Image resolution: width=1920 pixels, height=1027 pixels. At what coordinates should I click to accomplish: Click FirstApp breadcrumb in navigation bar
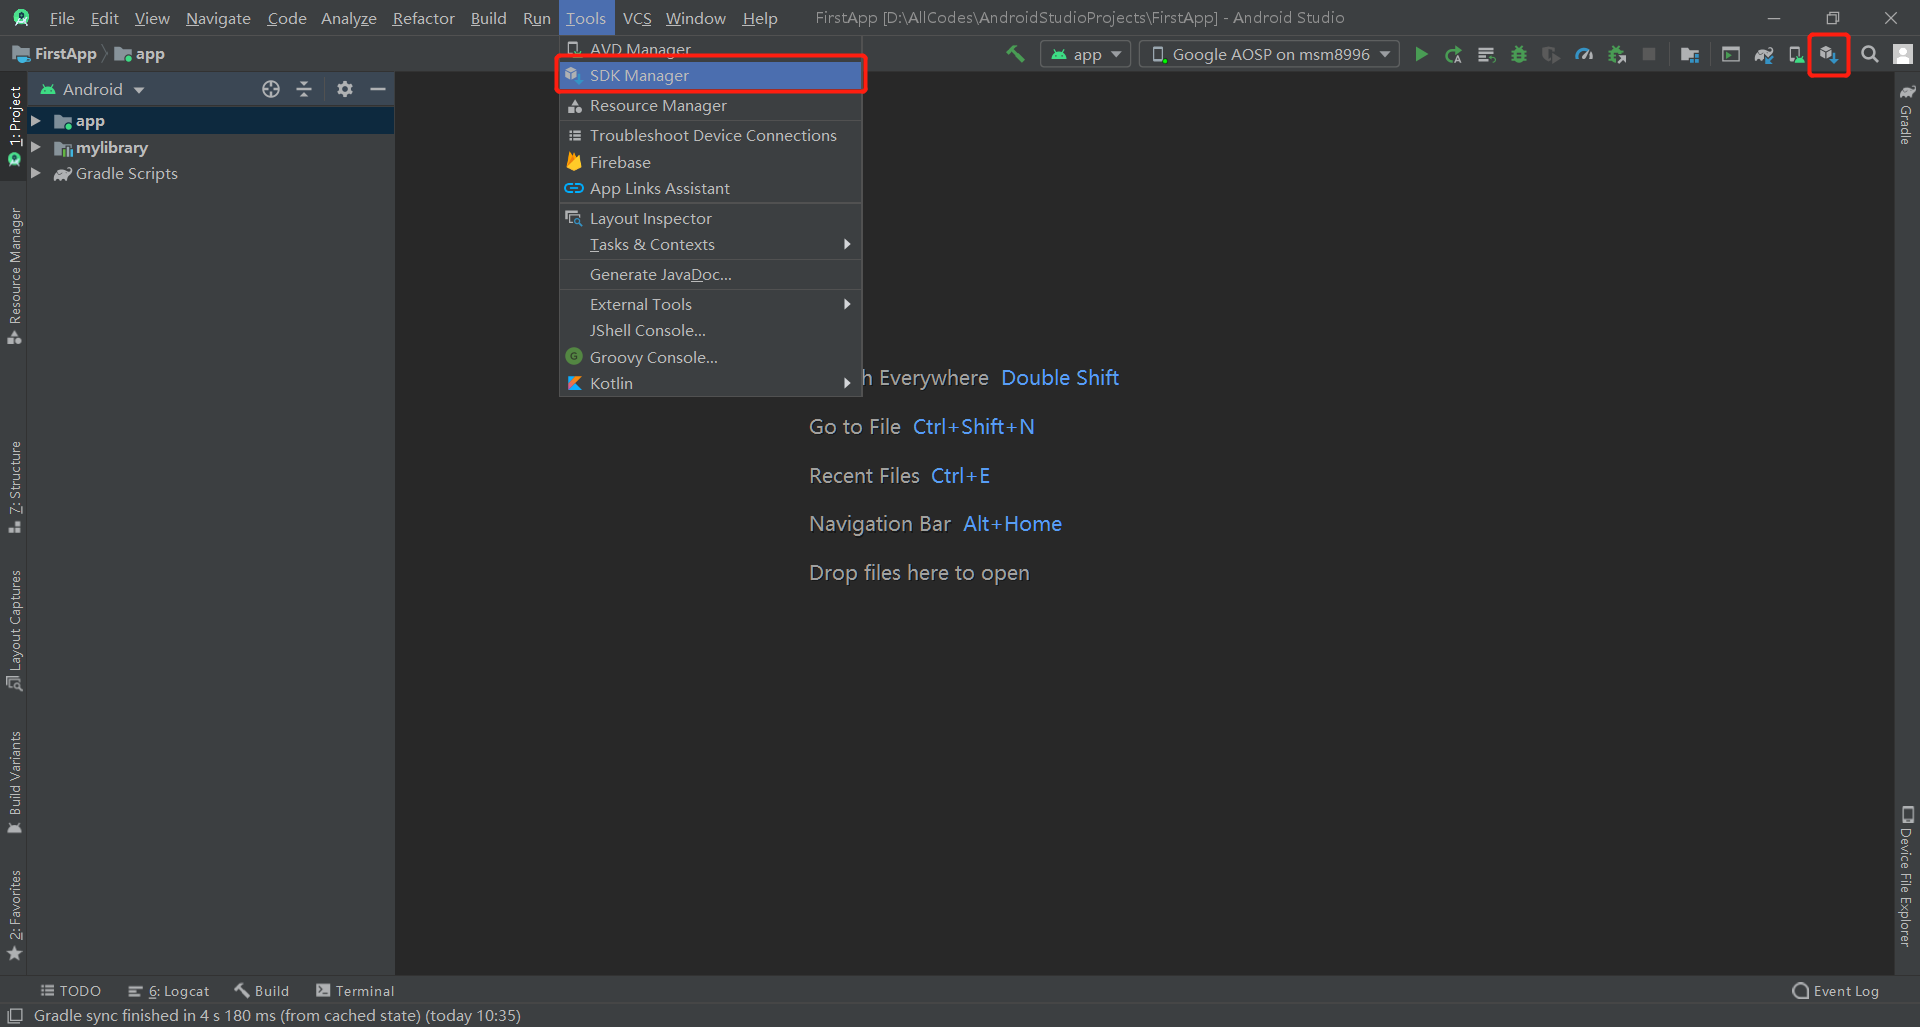click(x=55, y=54)
